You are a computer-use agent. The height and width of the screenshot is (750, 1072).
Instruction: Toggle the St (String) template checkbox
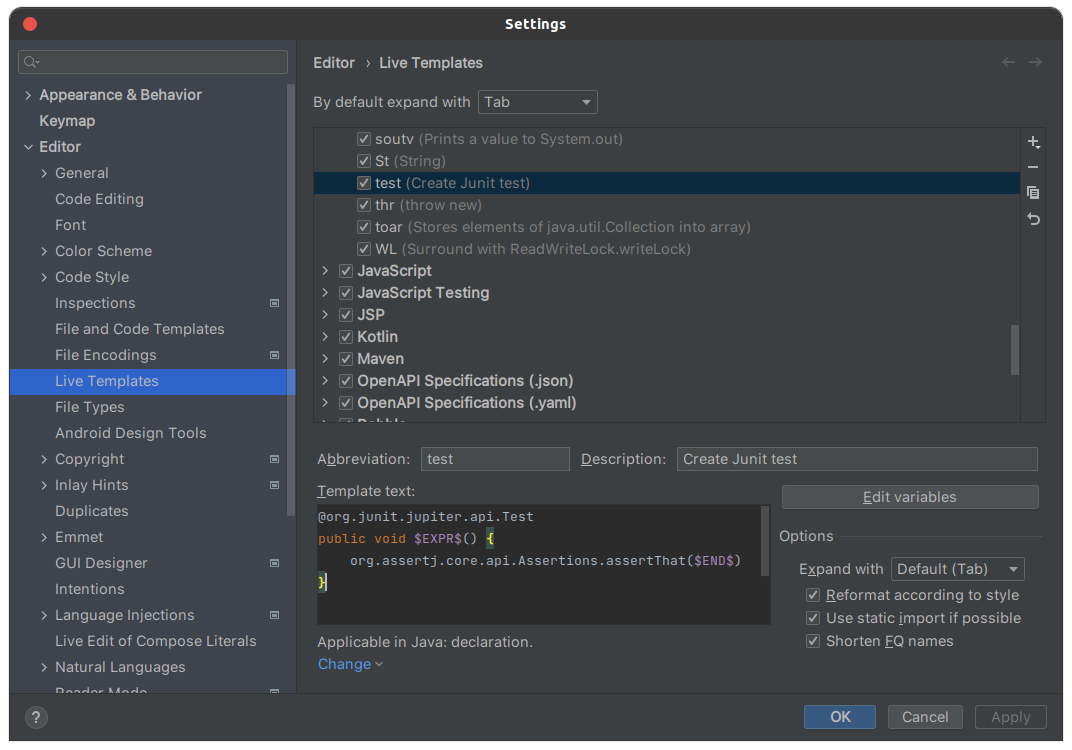(364, 161)
